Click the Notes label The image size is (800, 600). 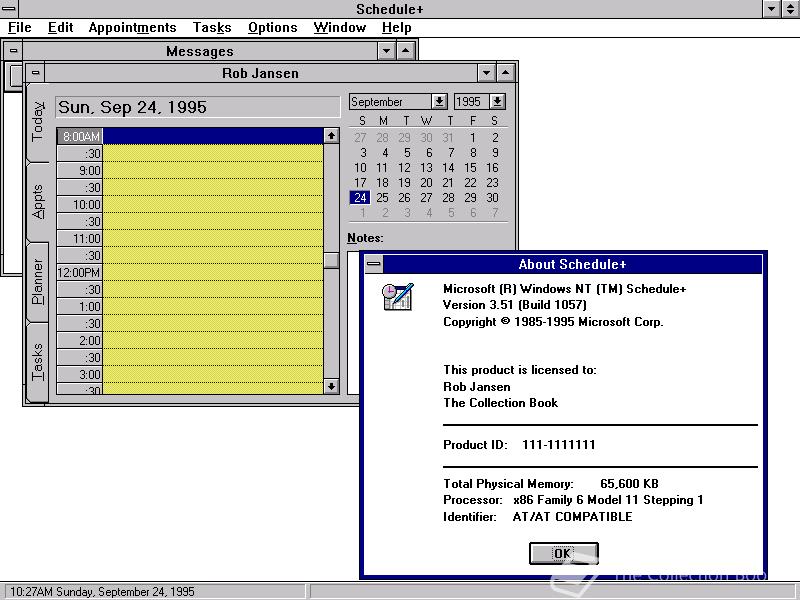(365, 238)
